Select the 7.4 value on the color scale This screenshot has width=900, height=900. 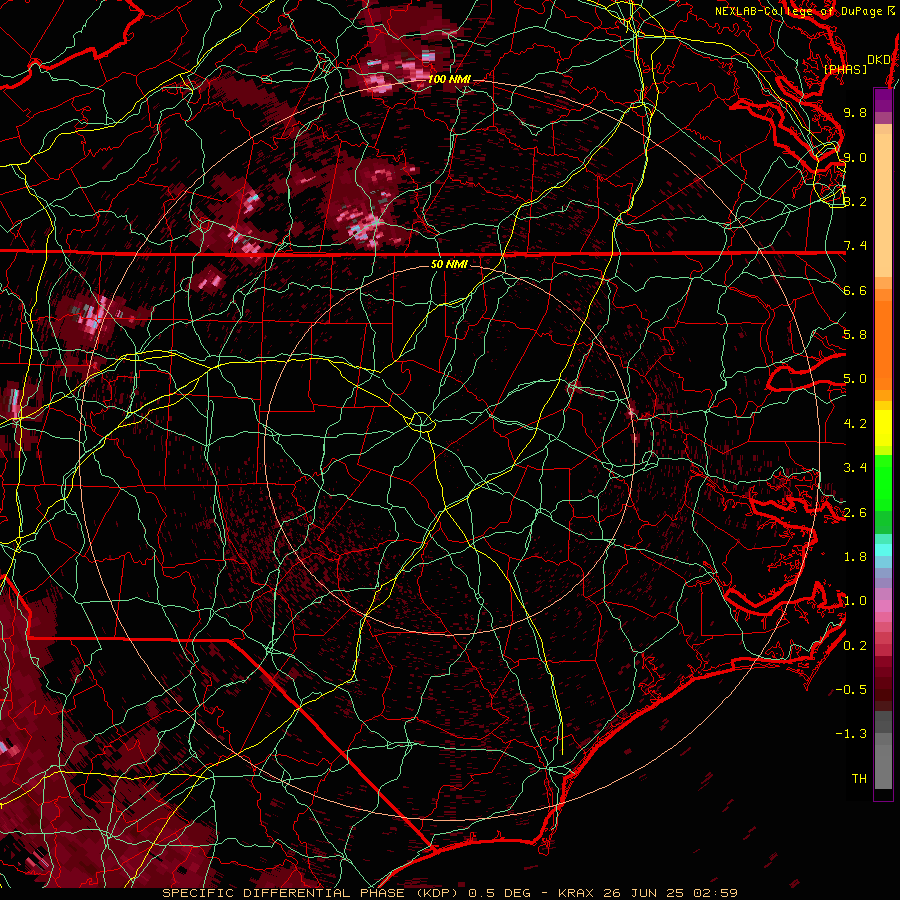click(x=855, y=246)
